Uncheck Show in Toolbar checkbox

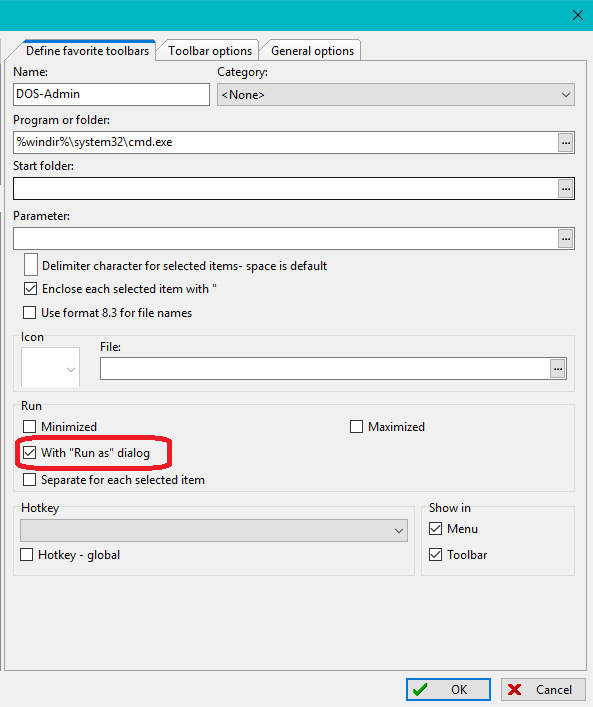click(x=435, y=555)
